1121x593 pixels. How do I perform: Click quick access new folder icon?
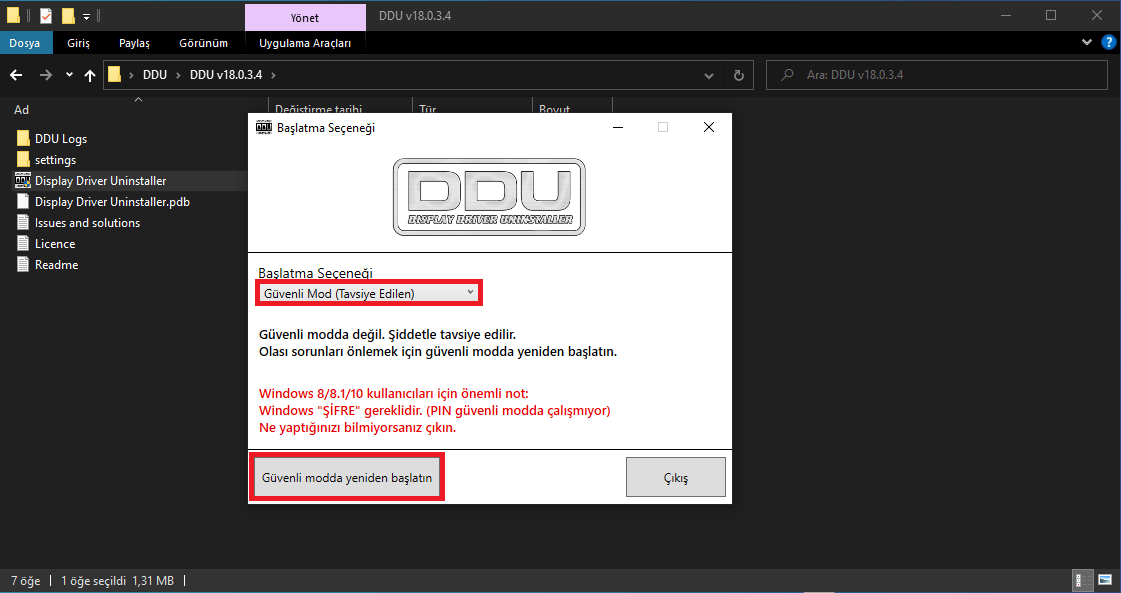pos(68,15)
